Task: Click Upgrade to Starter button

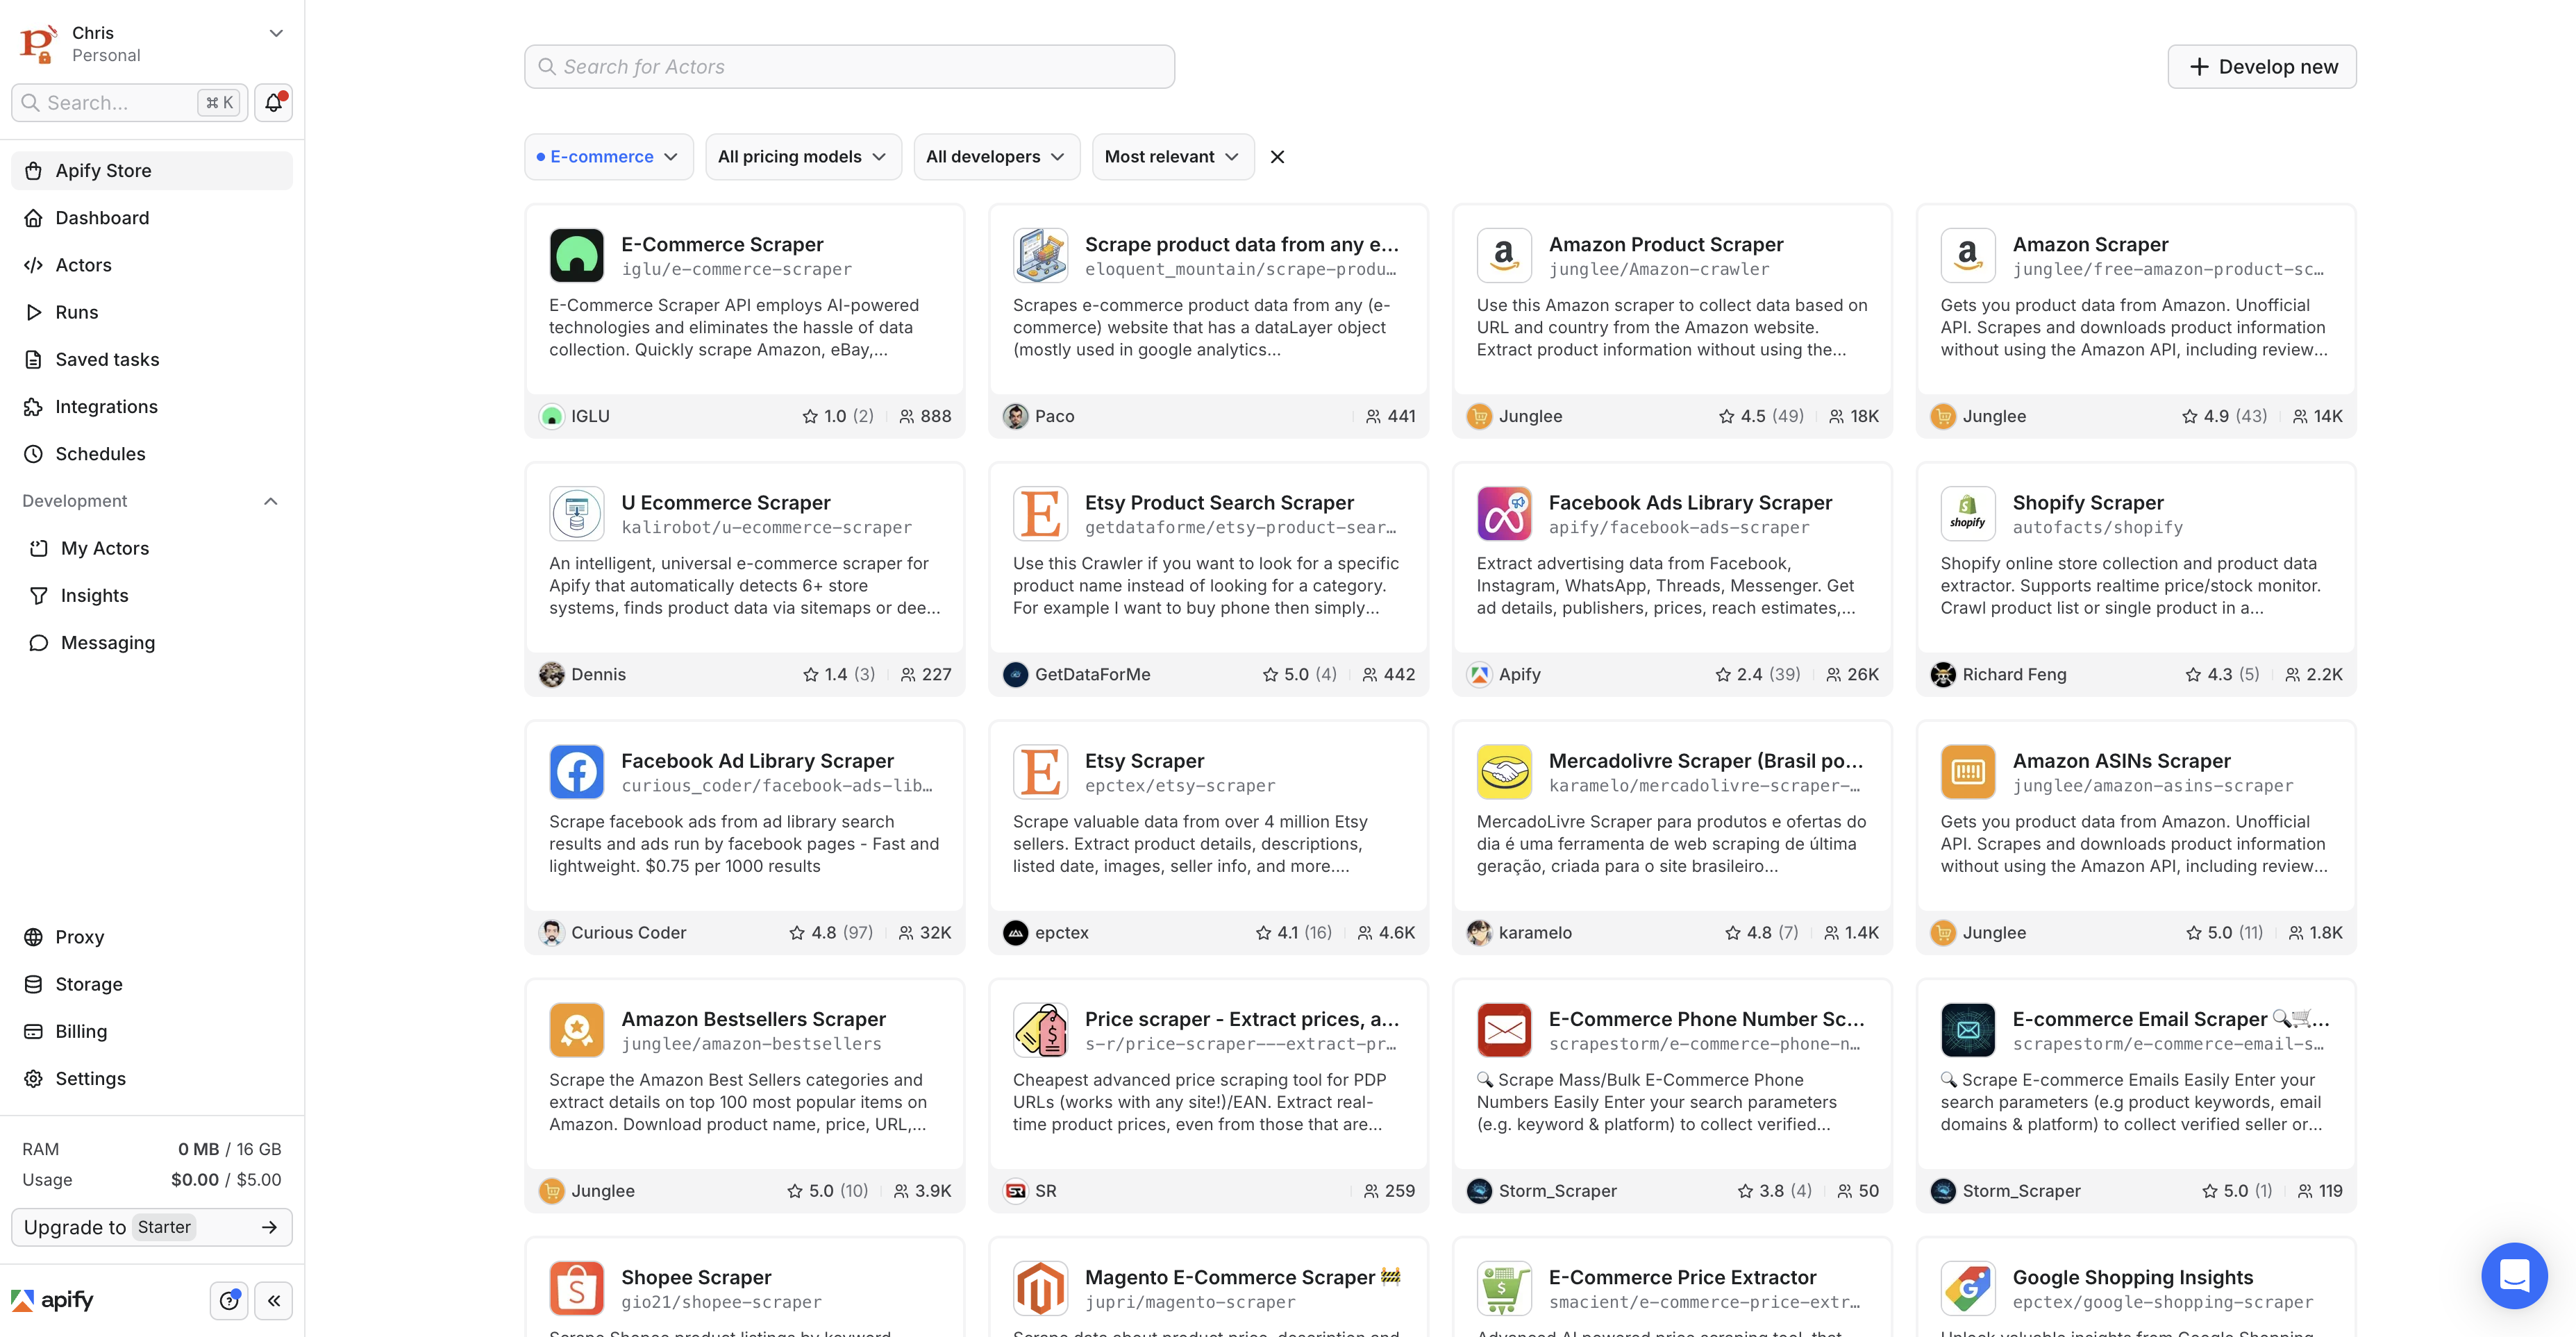Action: [152, 1227]
